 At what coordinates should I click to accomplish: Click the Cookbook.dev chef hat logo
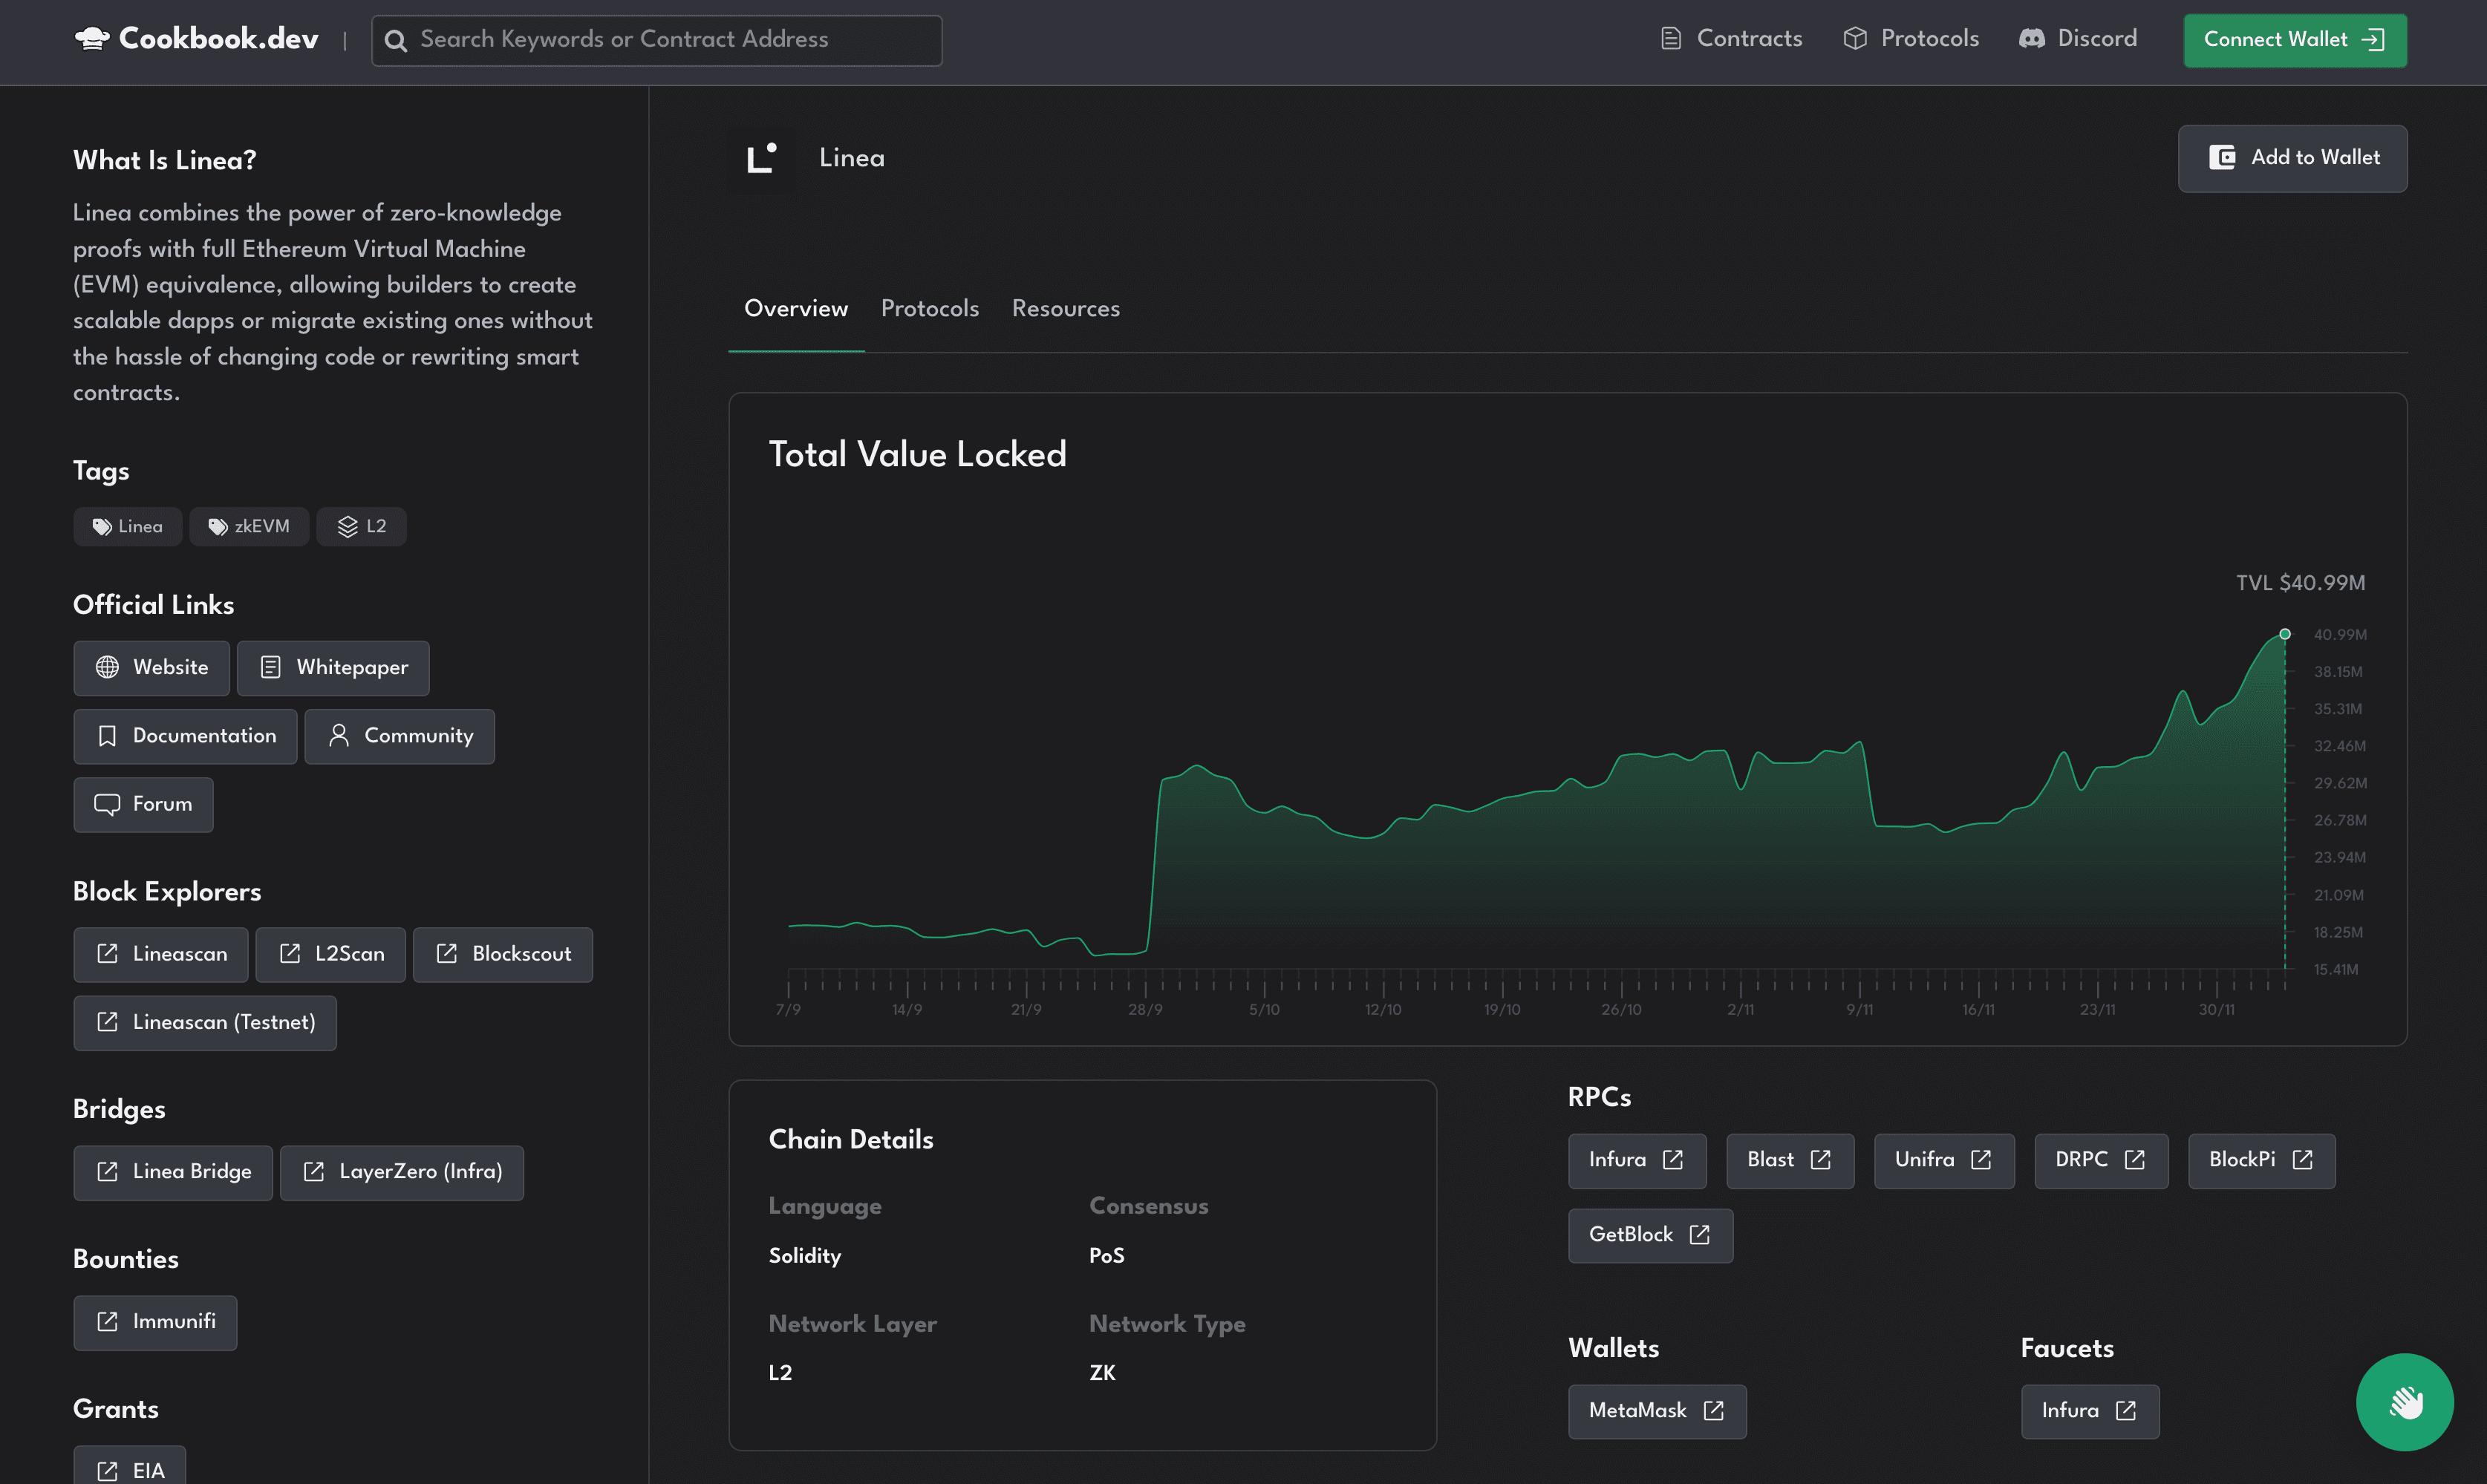click(x=92, y=39)
